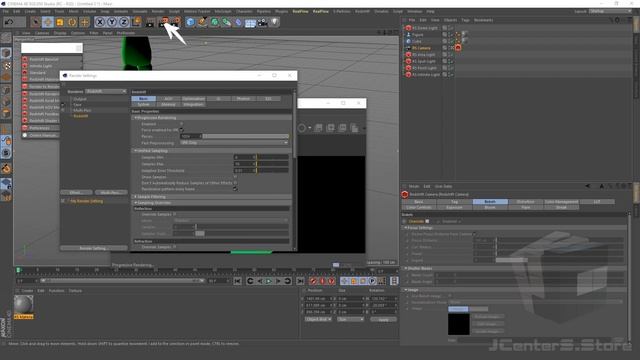This screenshot has height=360, width=640.
Task: Select the Live Selection arrow tool
Action: coord(36,22)
